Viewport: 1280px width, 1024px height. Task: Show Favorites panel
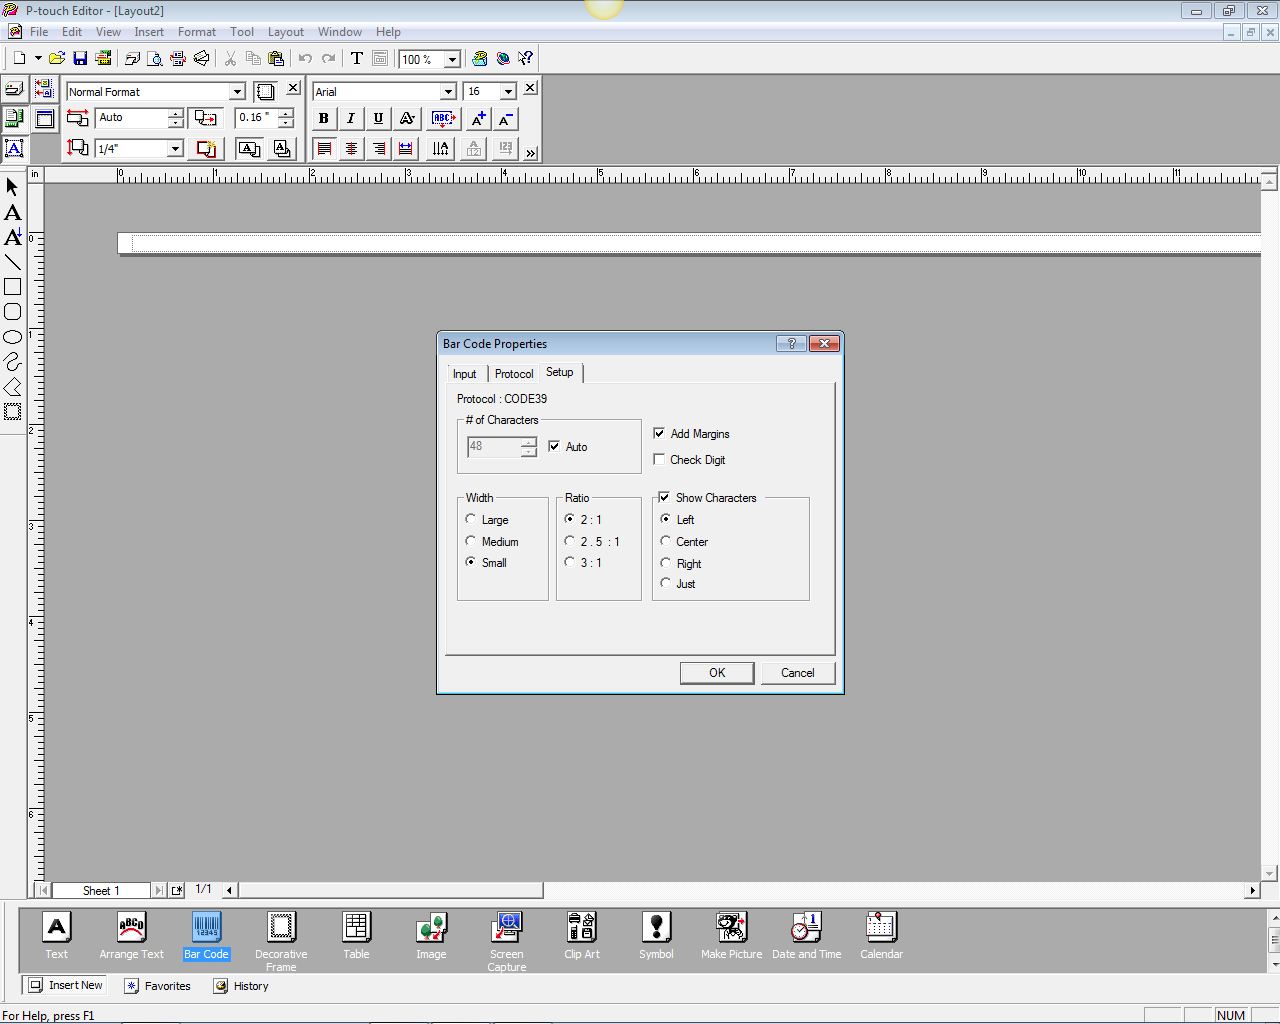pyautogui.click(x=157, y=986)
